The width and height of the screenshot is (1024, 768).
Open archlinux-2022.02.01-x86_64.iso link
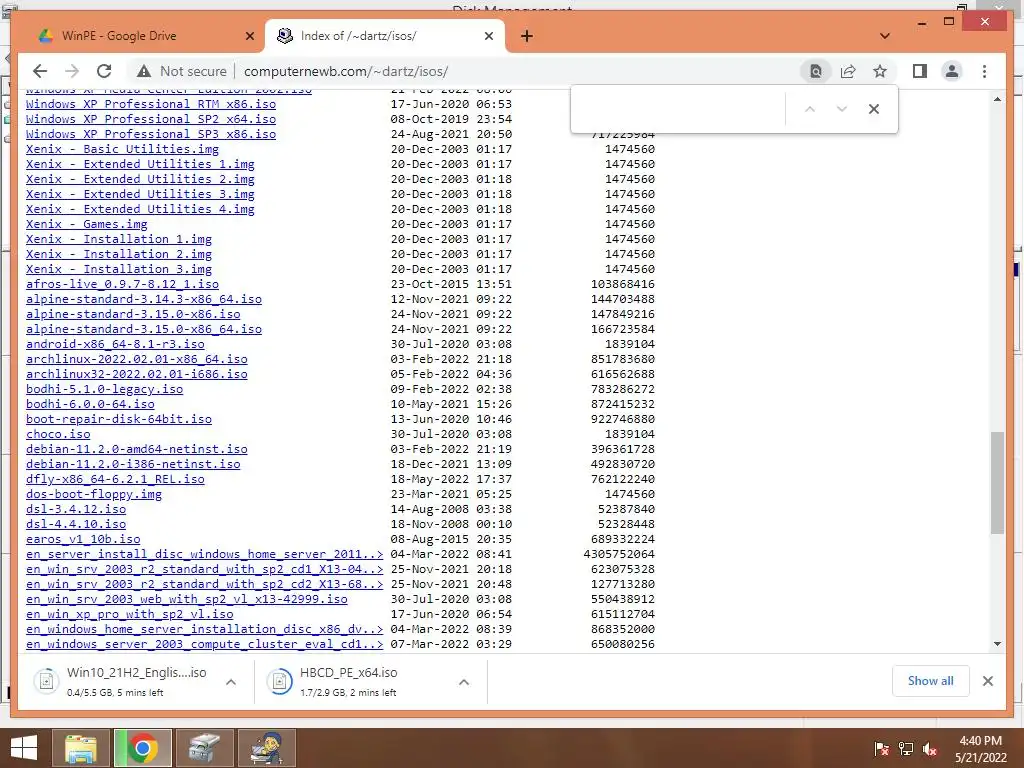pos(136,359)
